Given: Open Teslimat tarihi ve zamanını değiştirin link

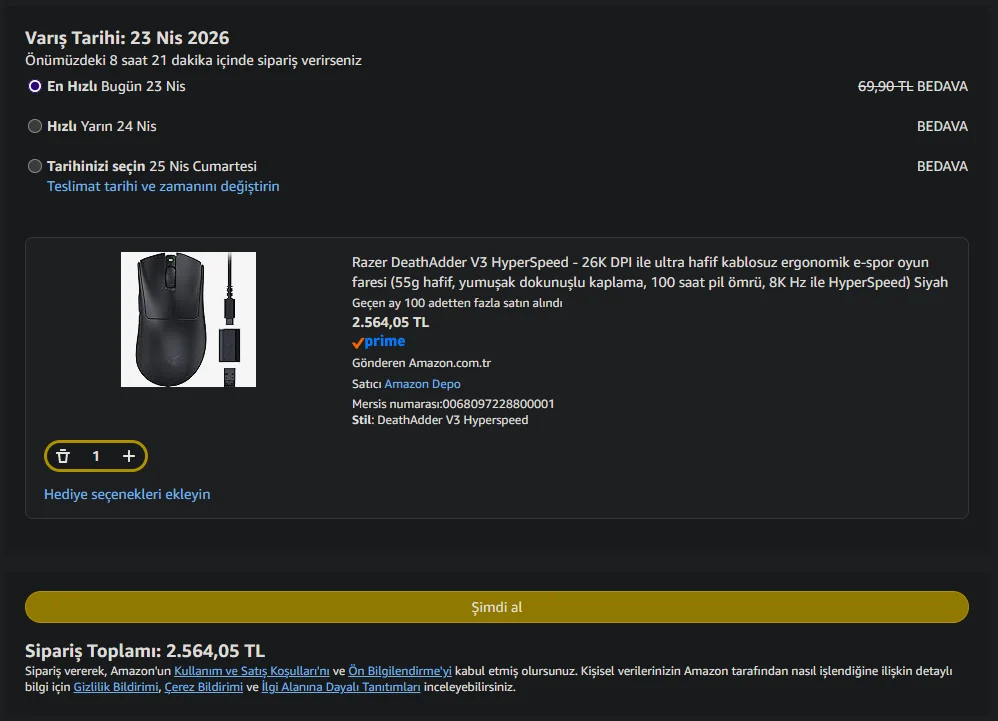Looking at the screenshot, I should point(163,186).
